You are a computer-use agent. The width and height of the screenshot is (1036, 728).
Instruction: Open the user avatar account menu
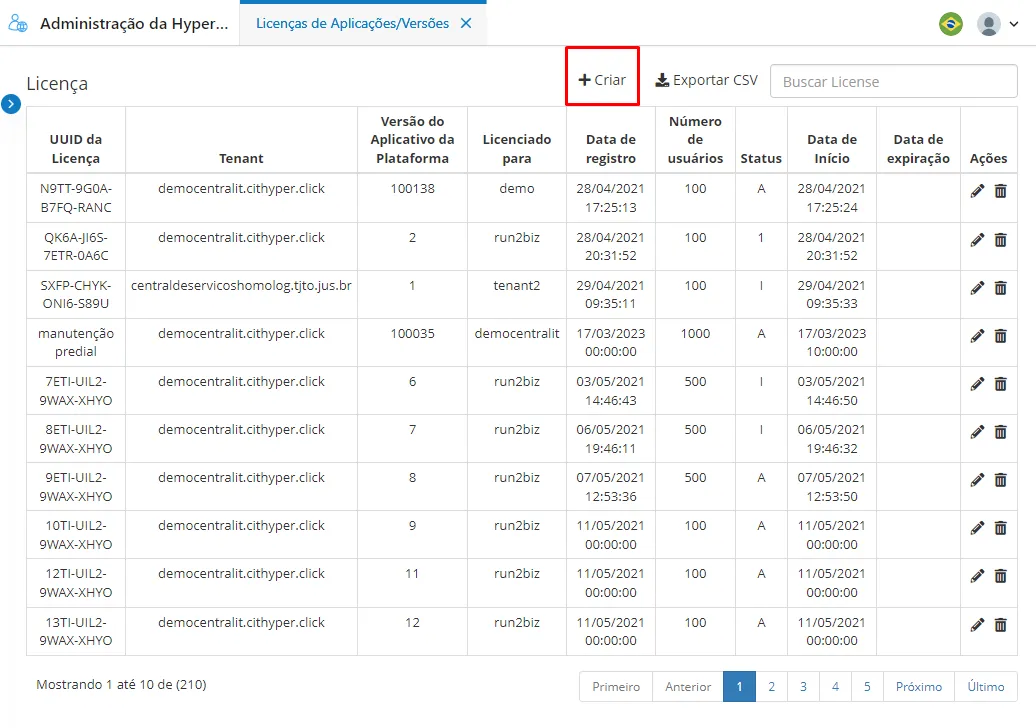pos(998,24)
